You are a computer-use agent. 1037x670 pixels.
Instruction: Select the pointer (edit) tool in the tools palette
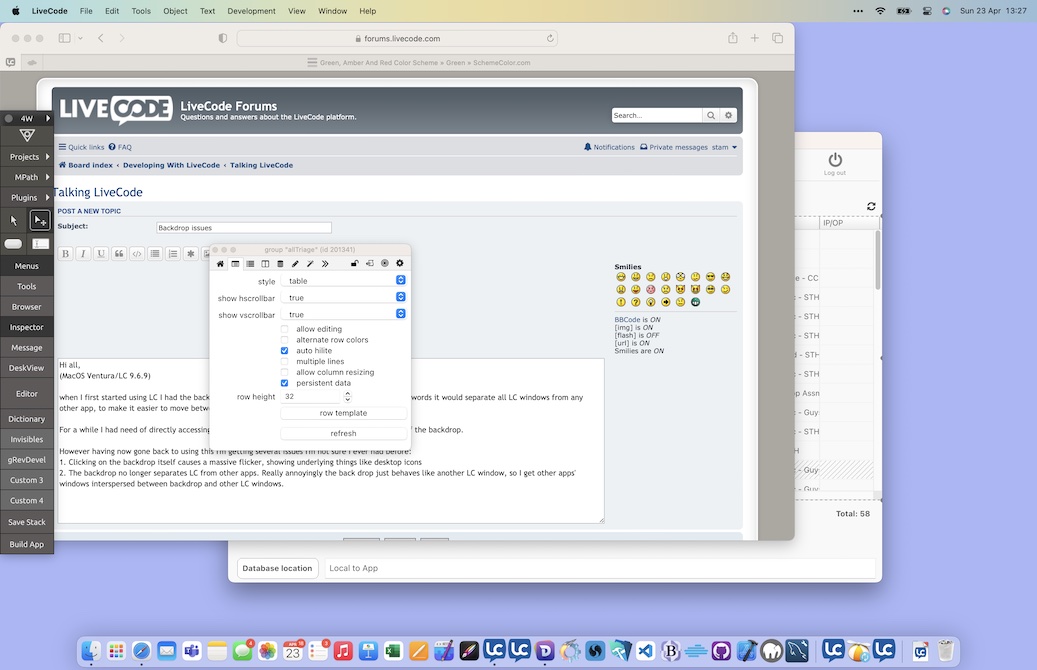click(14, 220)
